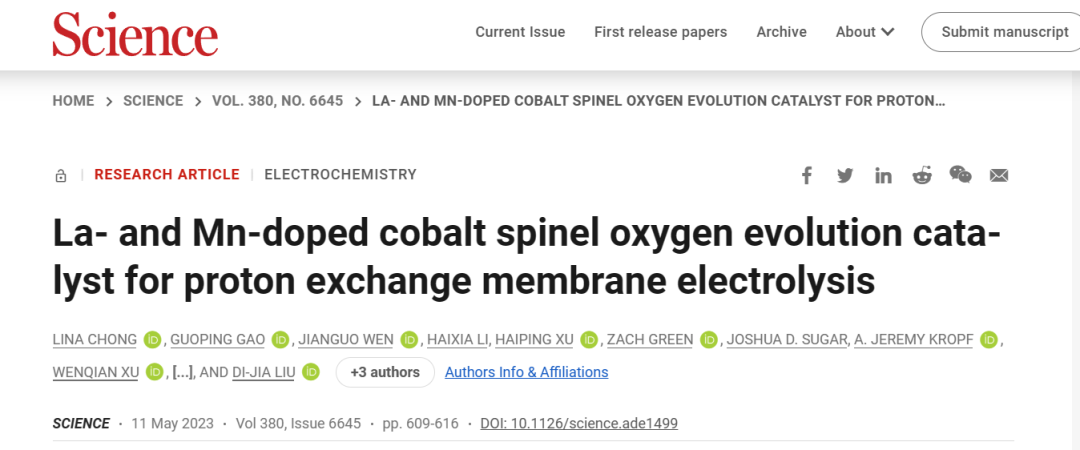This screenshot has width=1080, height=450.
Task: Open the Current Issue menu item
Action: (520, 32)
